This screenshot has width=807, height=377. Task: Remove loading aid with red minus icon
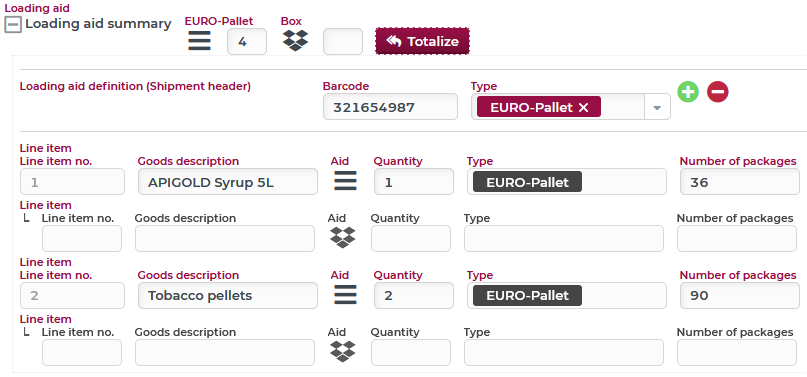pyautogui.click(x=717, y=92)
